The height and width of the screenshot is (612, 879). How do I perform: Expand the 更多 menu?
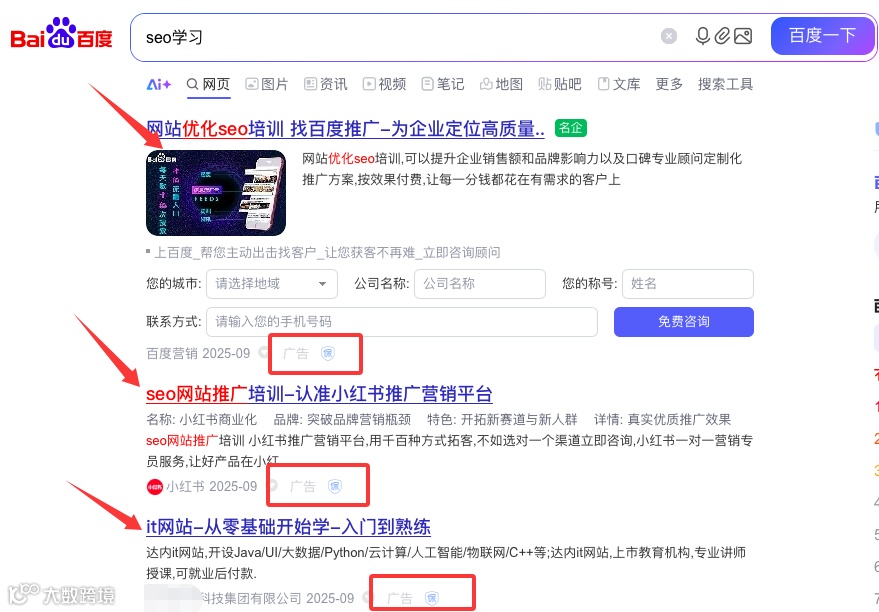click(x=669, y=85)
